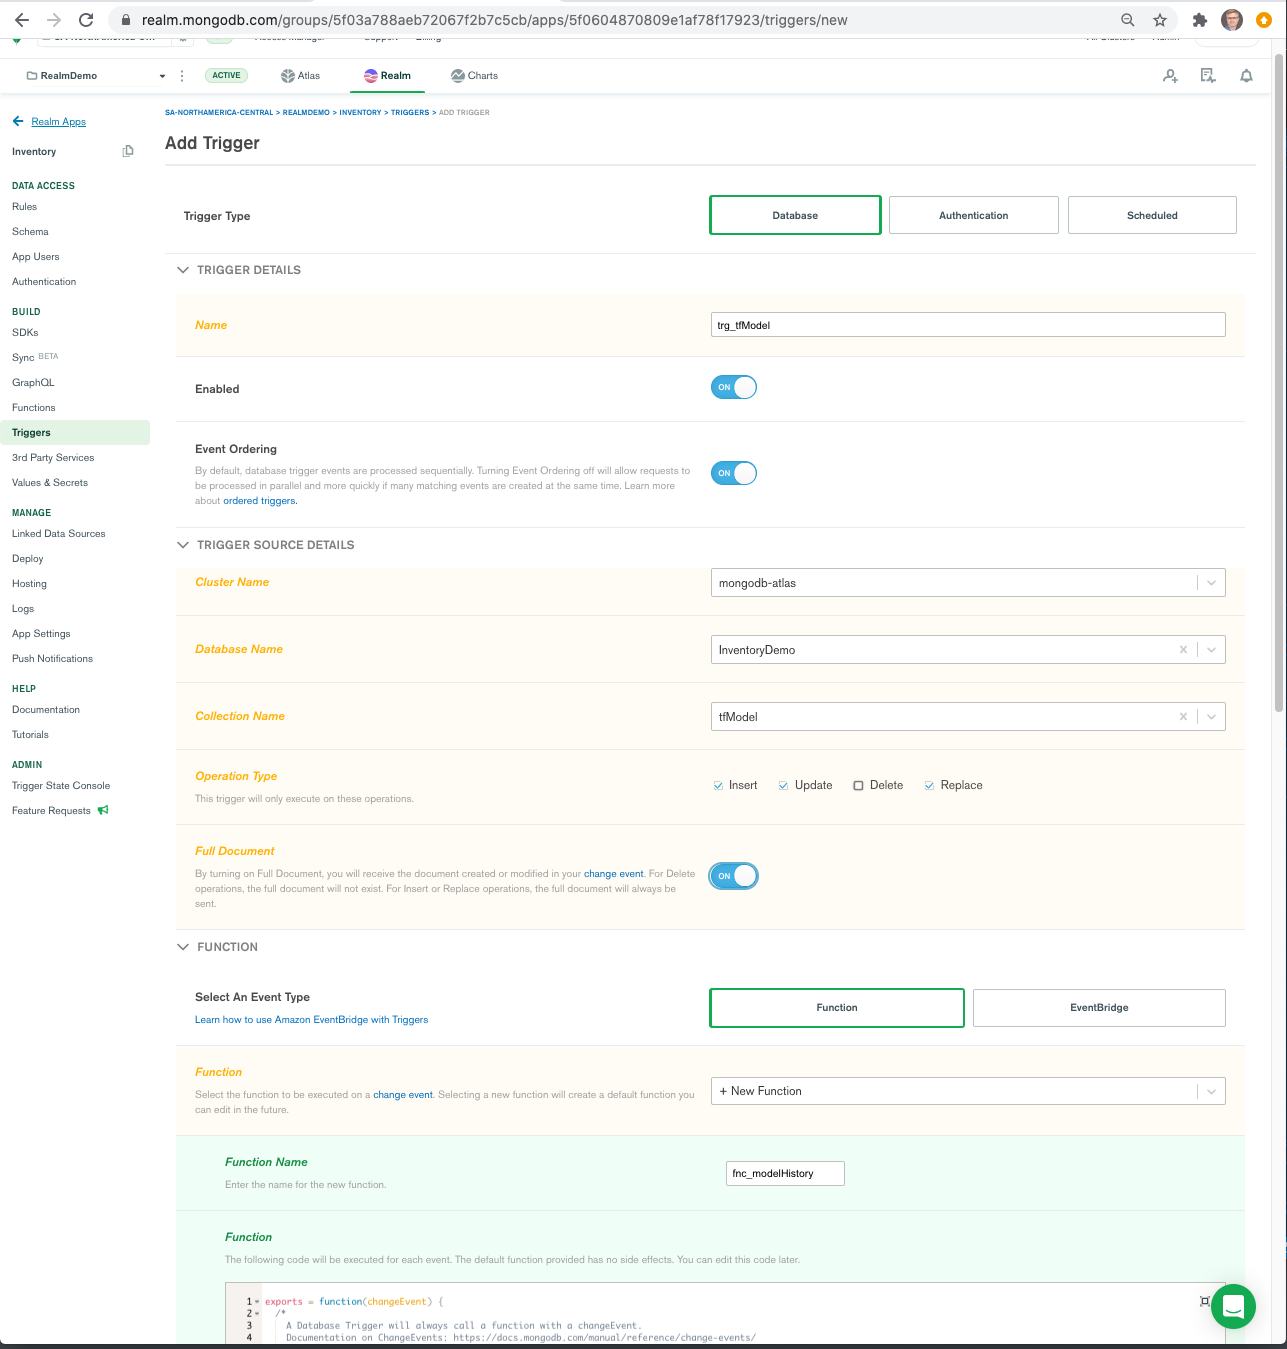
Task: Clear the tfModel collection selection
Action: (1183, 717)
